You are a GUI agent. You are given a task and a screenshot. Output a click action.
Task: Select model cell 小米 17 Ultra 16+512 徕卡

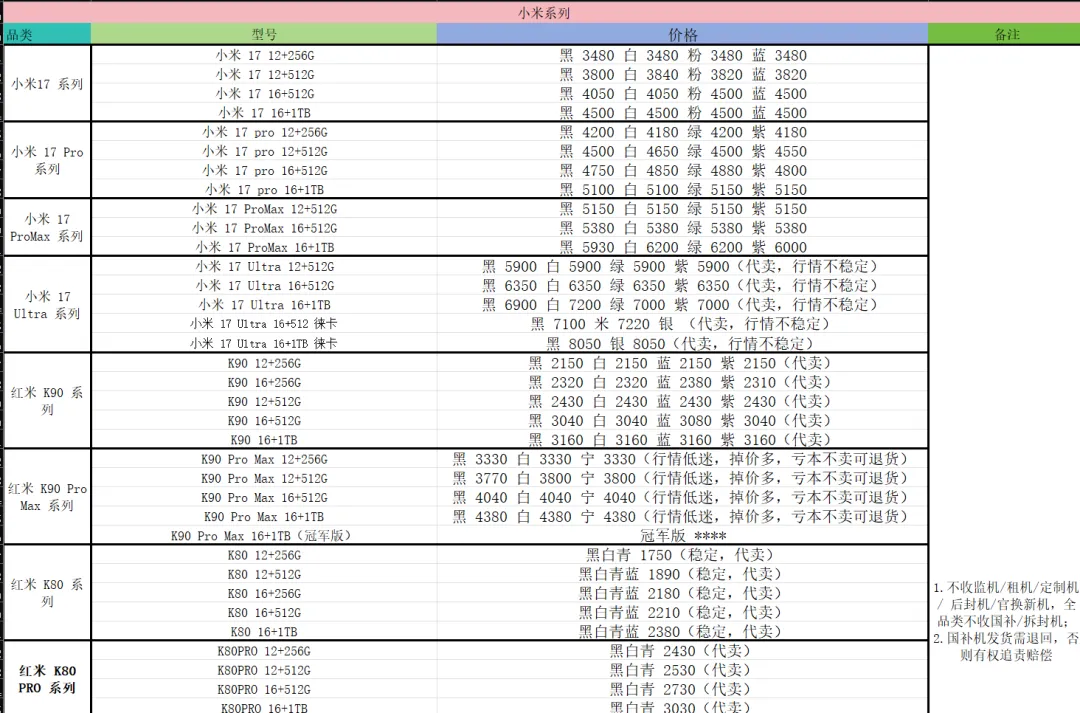coord(264,324)
